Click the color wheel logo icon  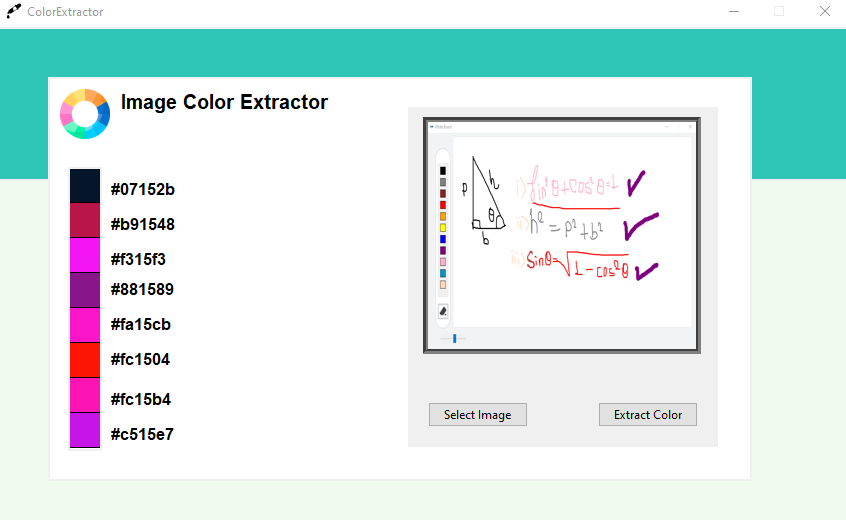[85, 114]
